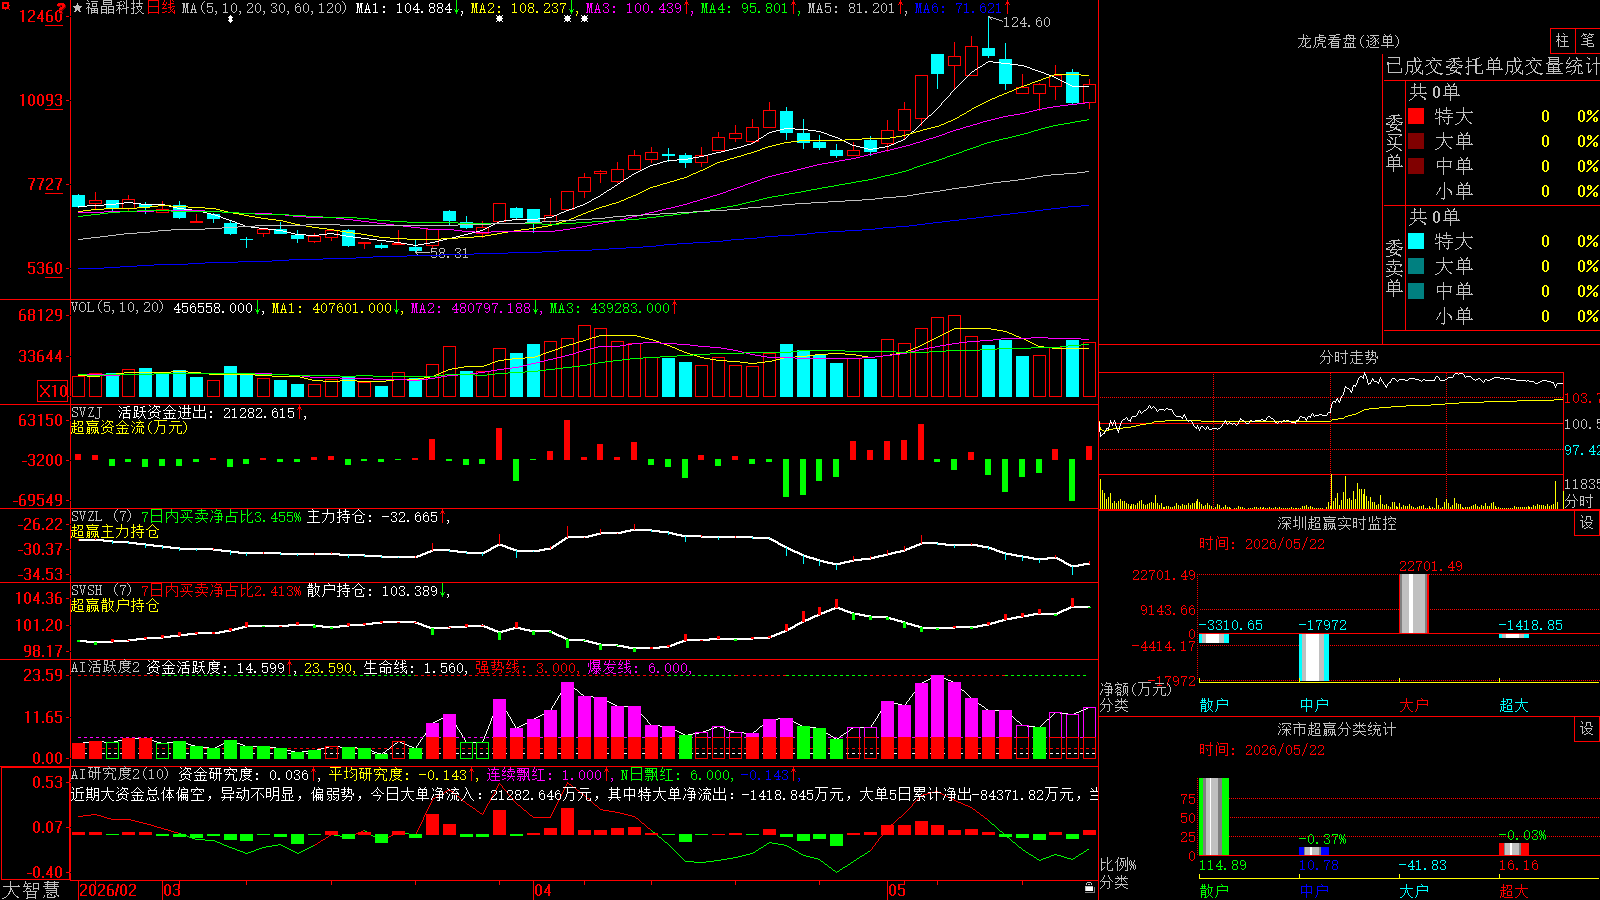This screenshot has width=1600, height=900.
Task: Click the 日线 period label
Action: click(161, 8)
